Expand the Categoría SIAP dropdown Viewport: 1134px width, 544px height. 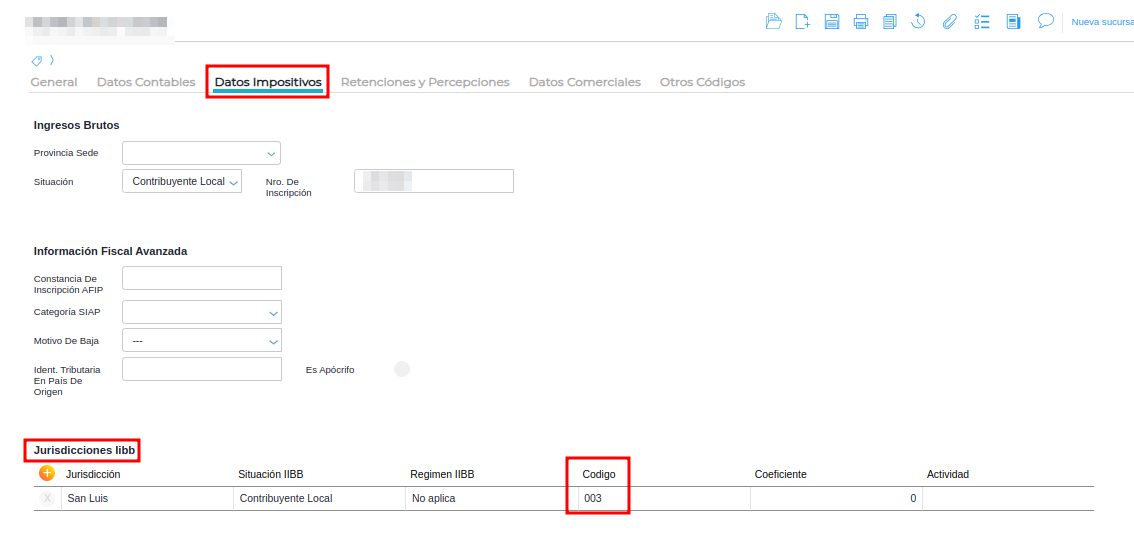tap(202, 313)
